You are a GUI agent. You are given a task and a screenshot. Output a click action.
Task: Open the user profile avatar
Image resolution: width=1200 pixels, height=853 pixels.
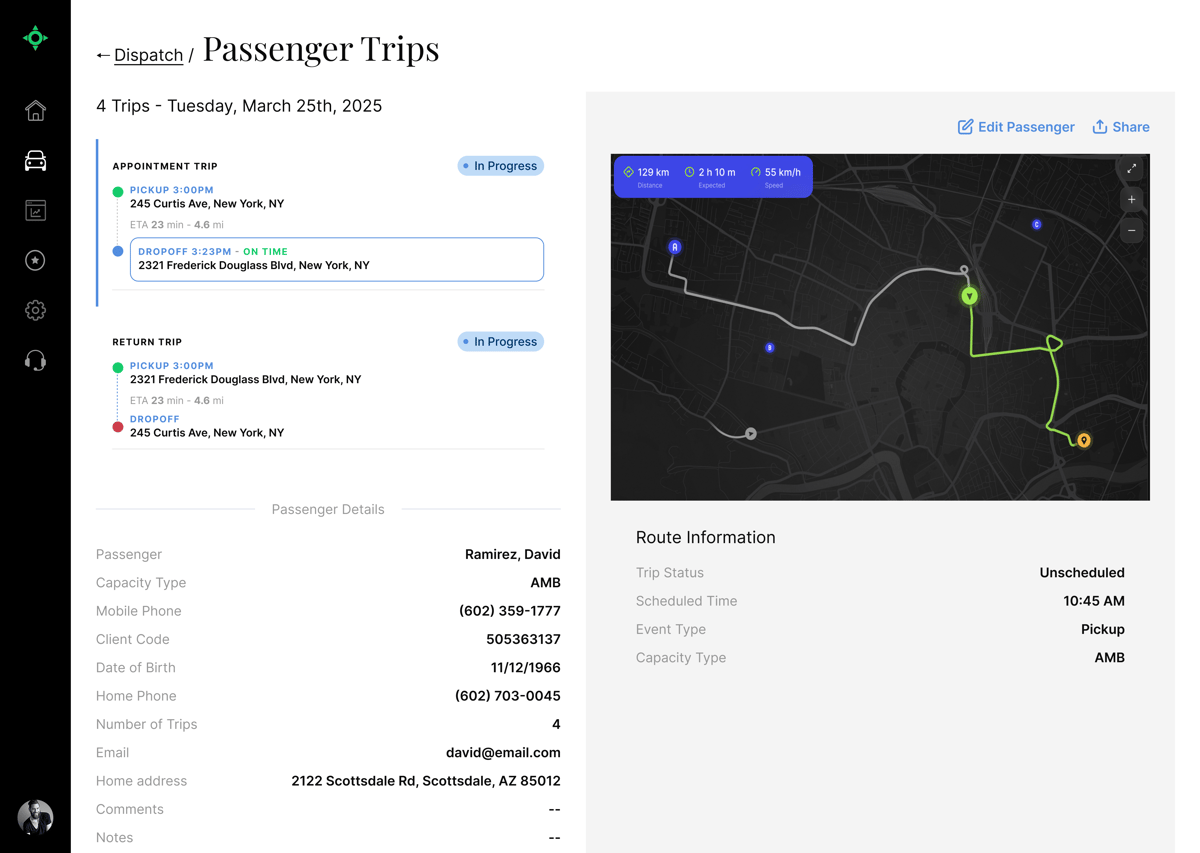[35, 817]
